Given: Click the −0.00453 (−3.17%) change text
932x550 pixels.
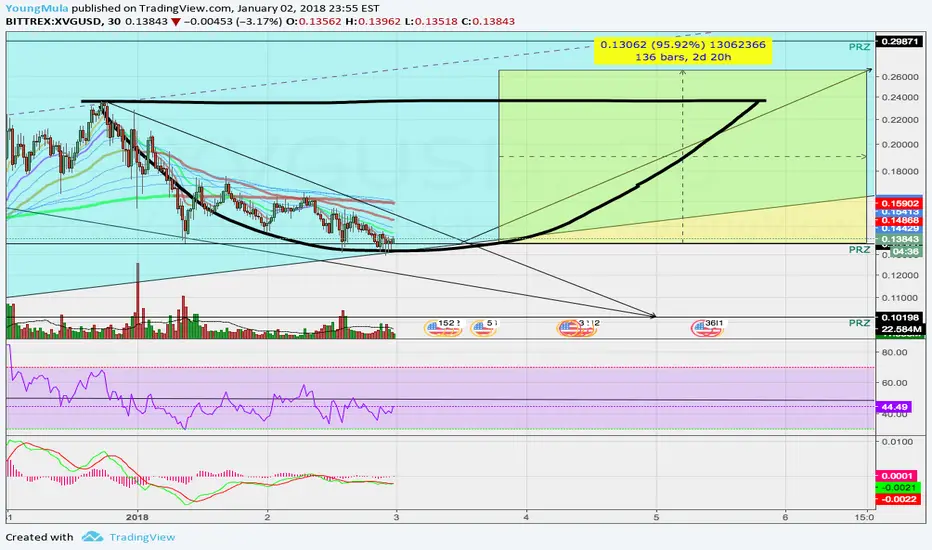Looking at the screenshot, I should pyautogui.click(x=232, y=21).
